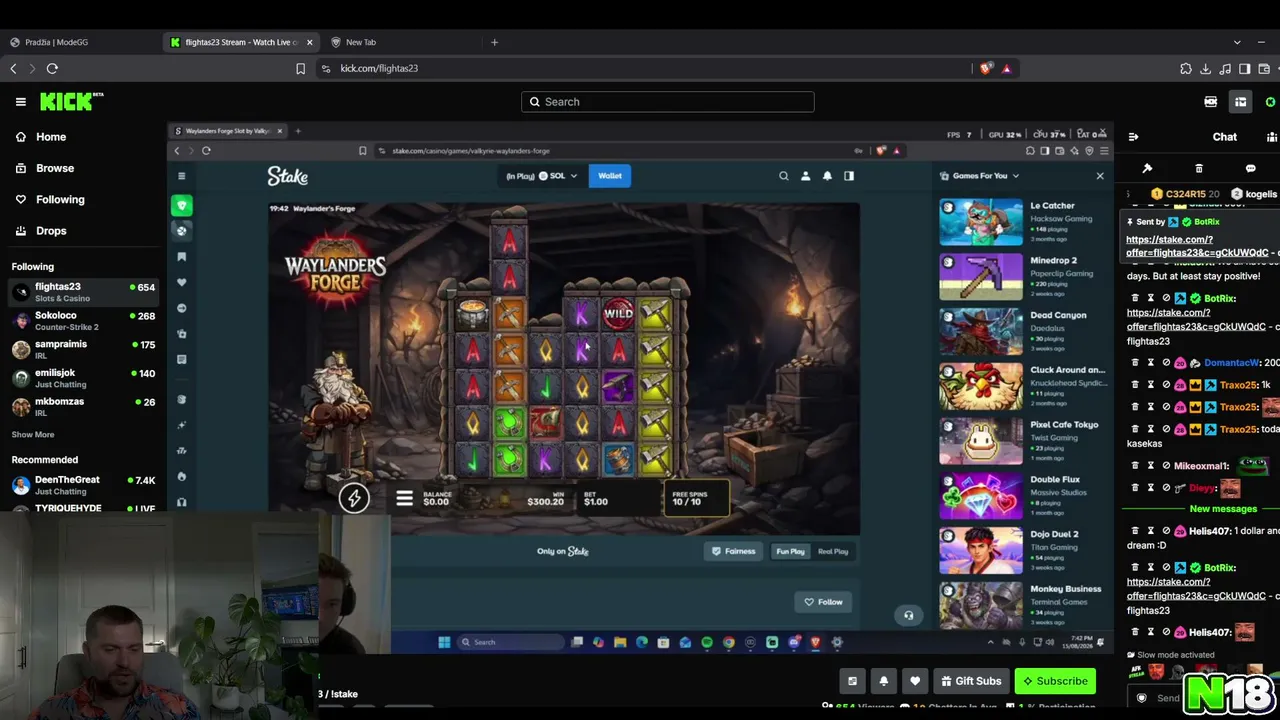Open browser downloads

pos(1205,69)
